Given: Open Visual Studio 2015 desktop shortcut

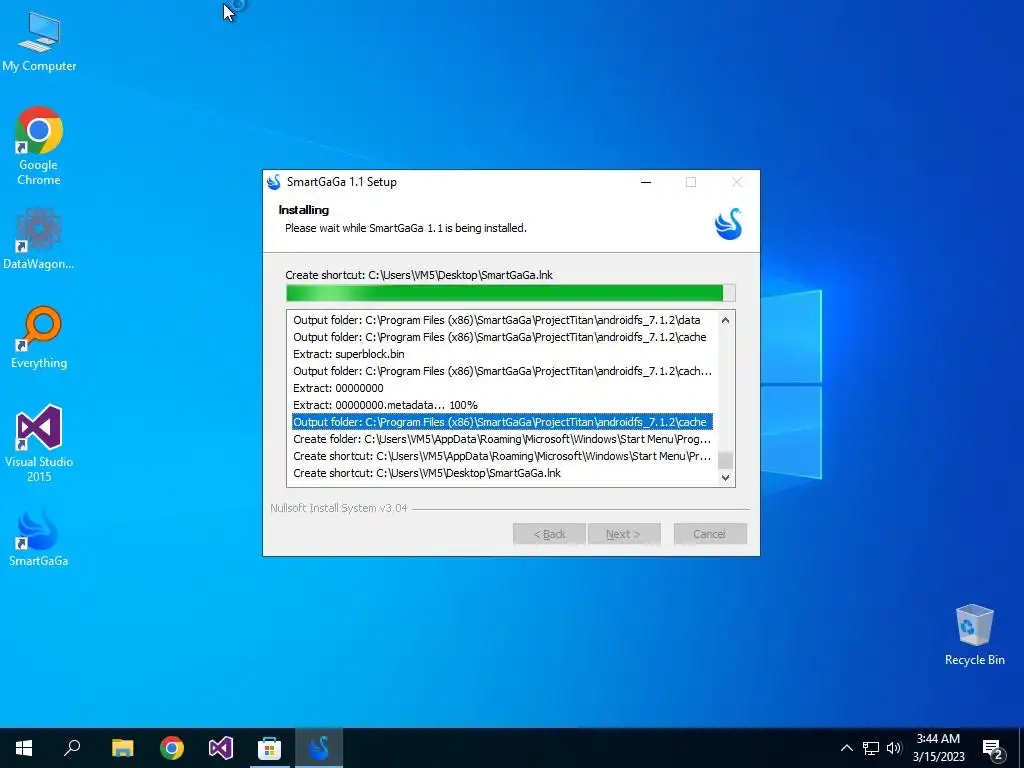Looking at the screenshot, I should 39,443.
